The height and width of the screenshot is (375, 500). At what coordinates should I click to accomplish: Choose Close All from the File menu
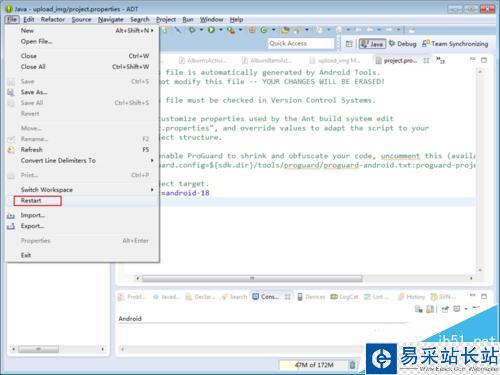point(82,67)
